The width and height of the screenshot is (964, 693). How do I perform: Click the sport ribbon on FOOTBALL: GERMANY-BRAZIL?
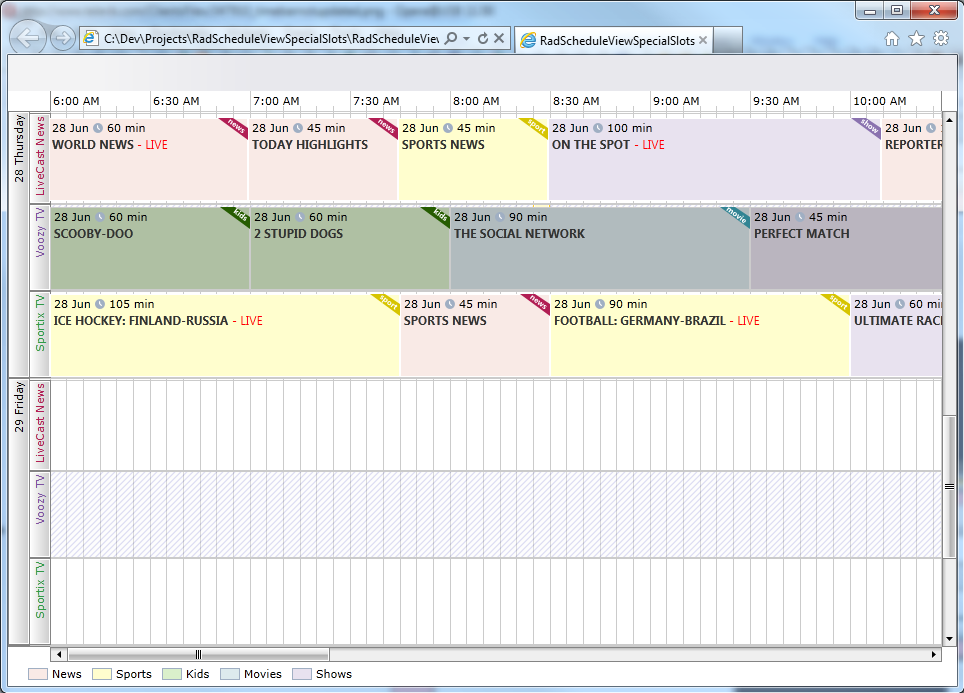(839, 302)
